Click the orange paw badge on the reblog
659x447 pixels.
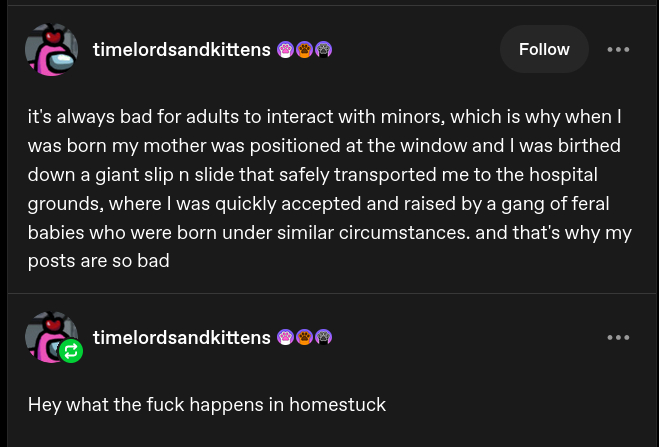pos(304,337)
